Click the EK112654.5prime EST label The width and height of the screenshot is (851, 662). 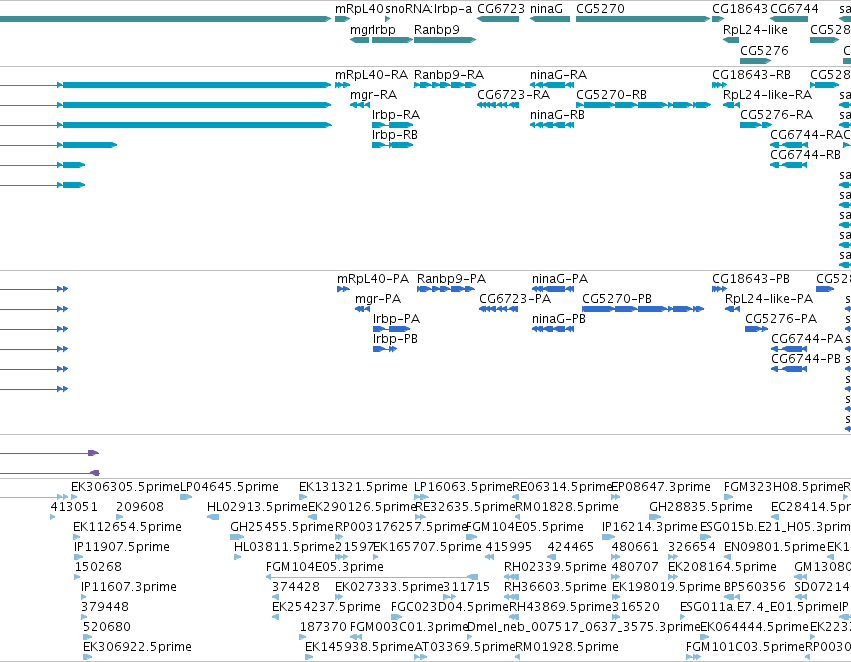pyautogui.click(x=127, y=526)
